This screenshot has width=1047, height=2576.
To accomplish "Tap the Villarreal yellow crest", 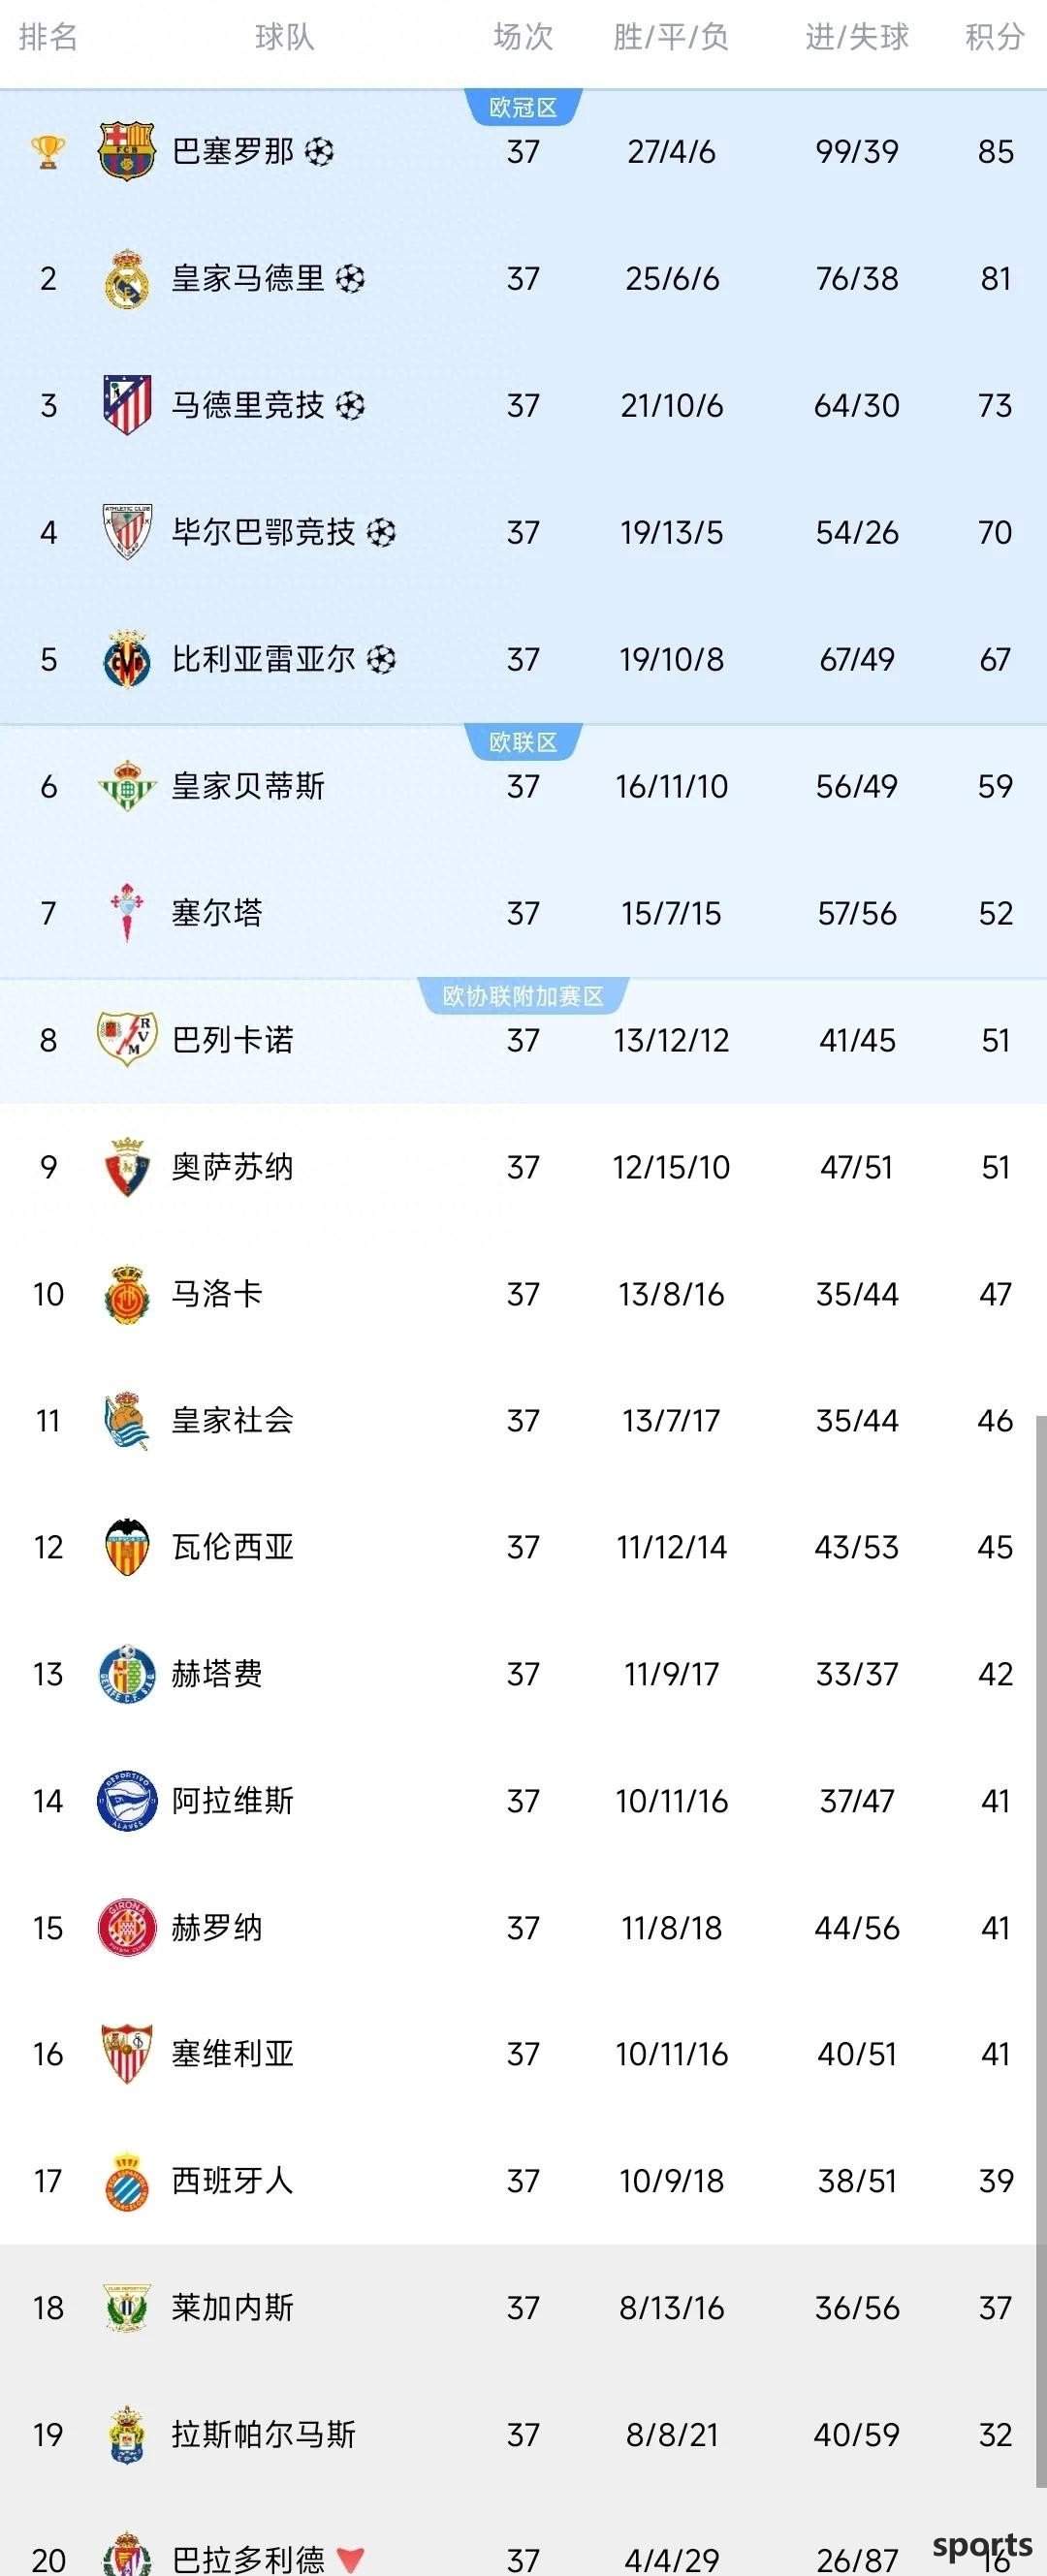I will click(126, 659).
